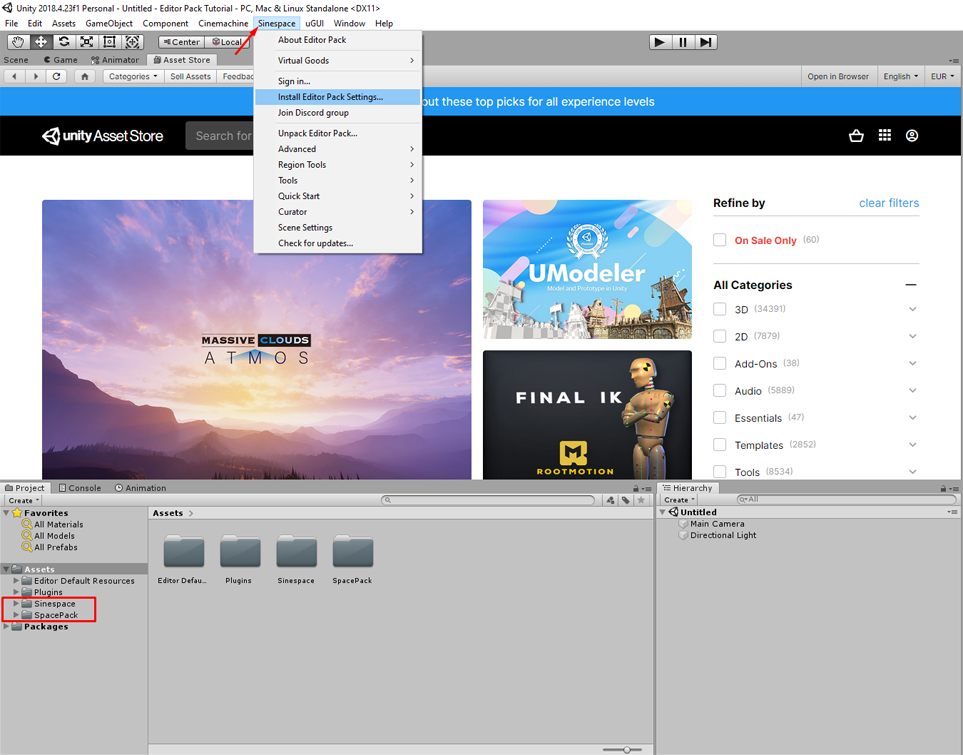Click the Unity Asset Store logo
Image resolution: width=963 pixels, height=755 pixels.
click(103, 136)
